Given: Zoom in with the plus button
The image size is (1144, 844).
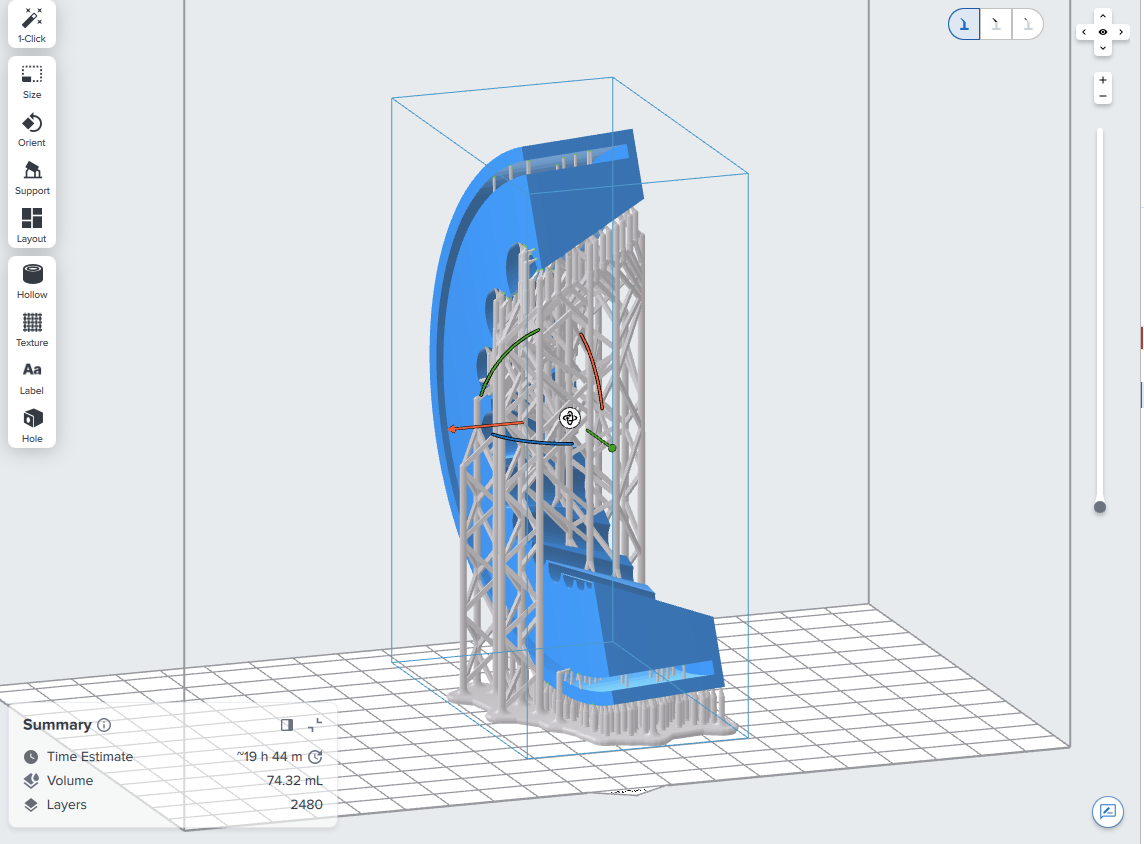Looking at the screenshot, I should (1102, 80).
